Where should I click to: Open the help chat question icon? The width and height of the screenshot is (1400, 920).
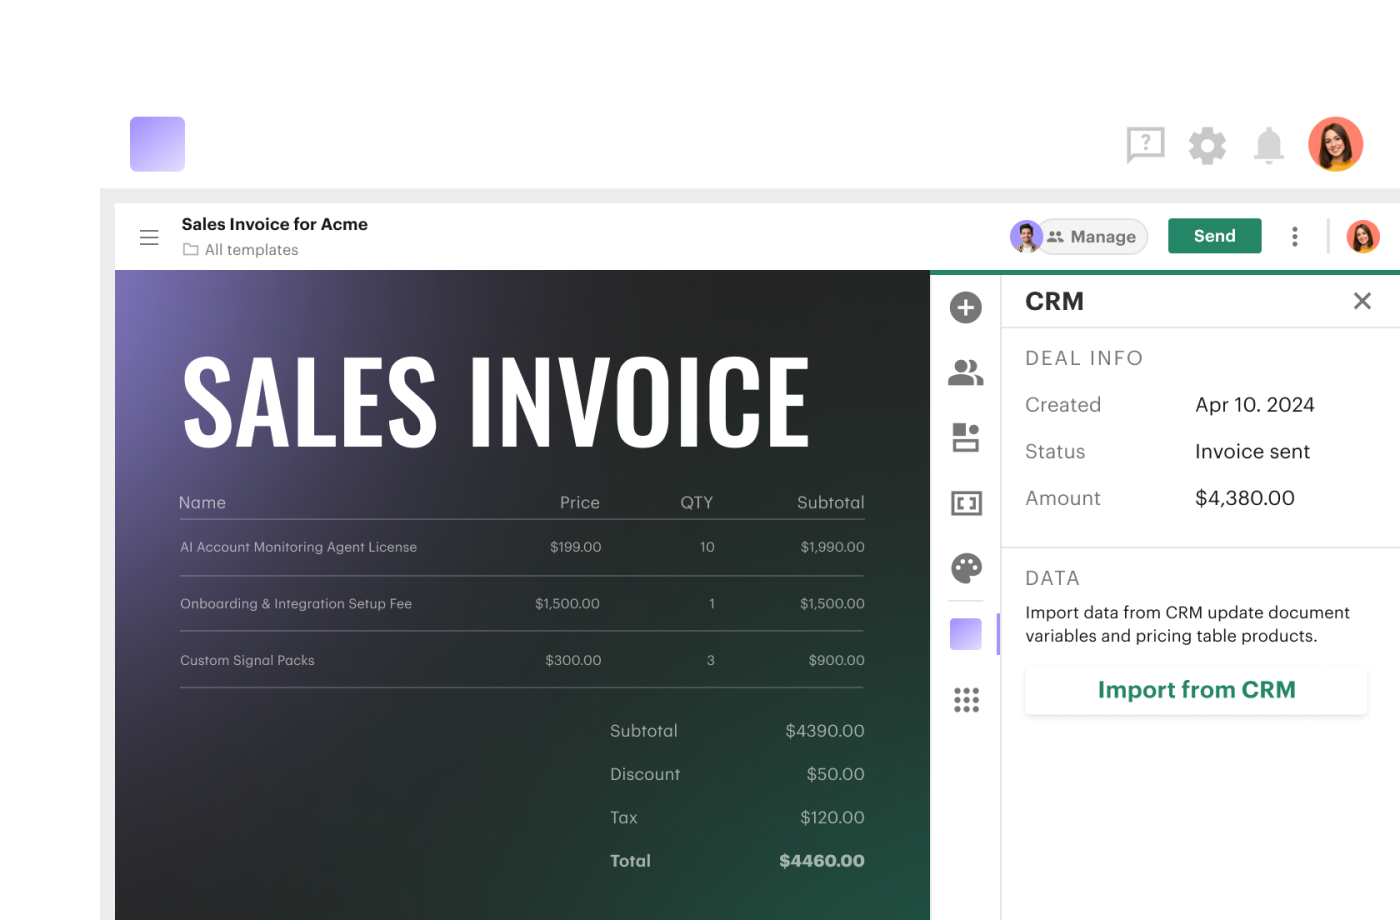pos(1145,145)
